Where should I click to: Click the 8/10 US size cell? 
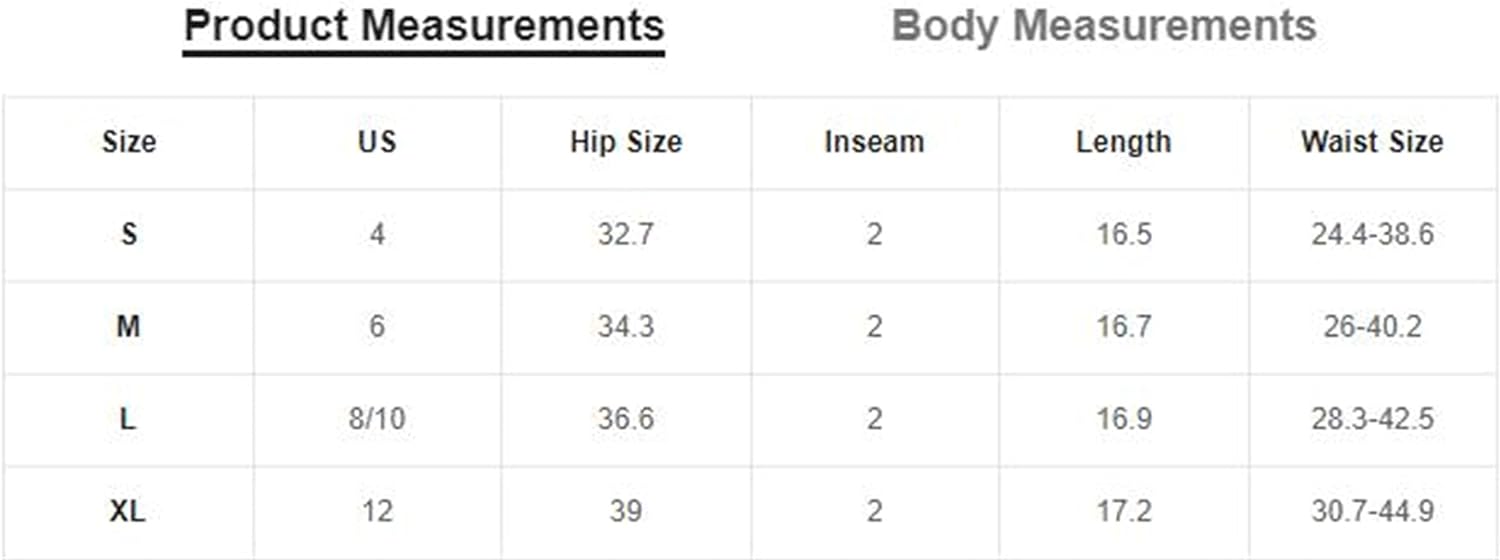377,420
